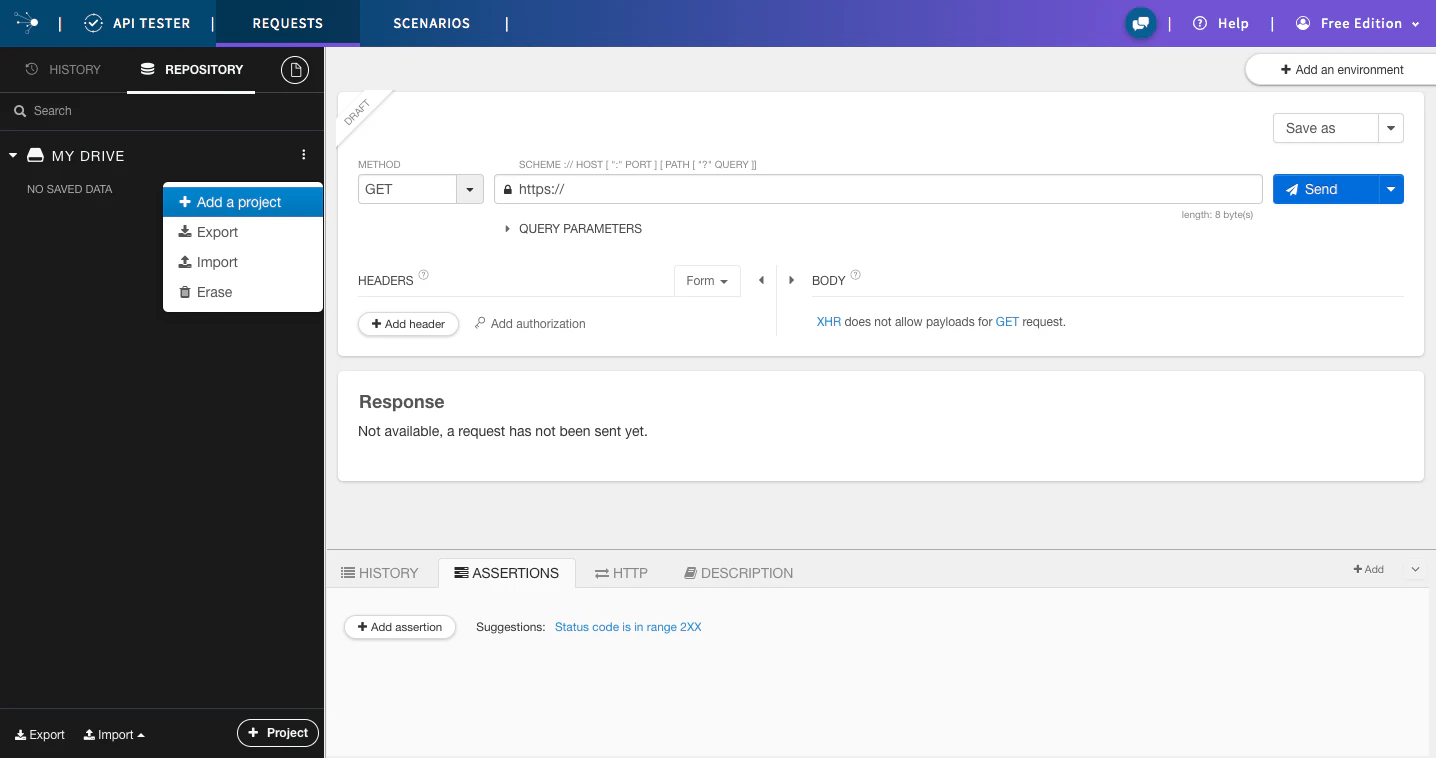1436x758 pixels.
Task: Collapse the My Drive tree
Action: coord(13,155)
